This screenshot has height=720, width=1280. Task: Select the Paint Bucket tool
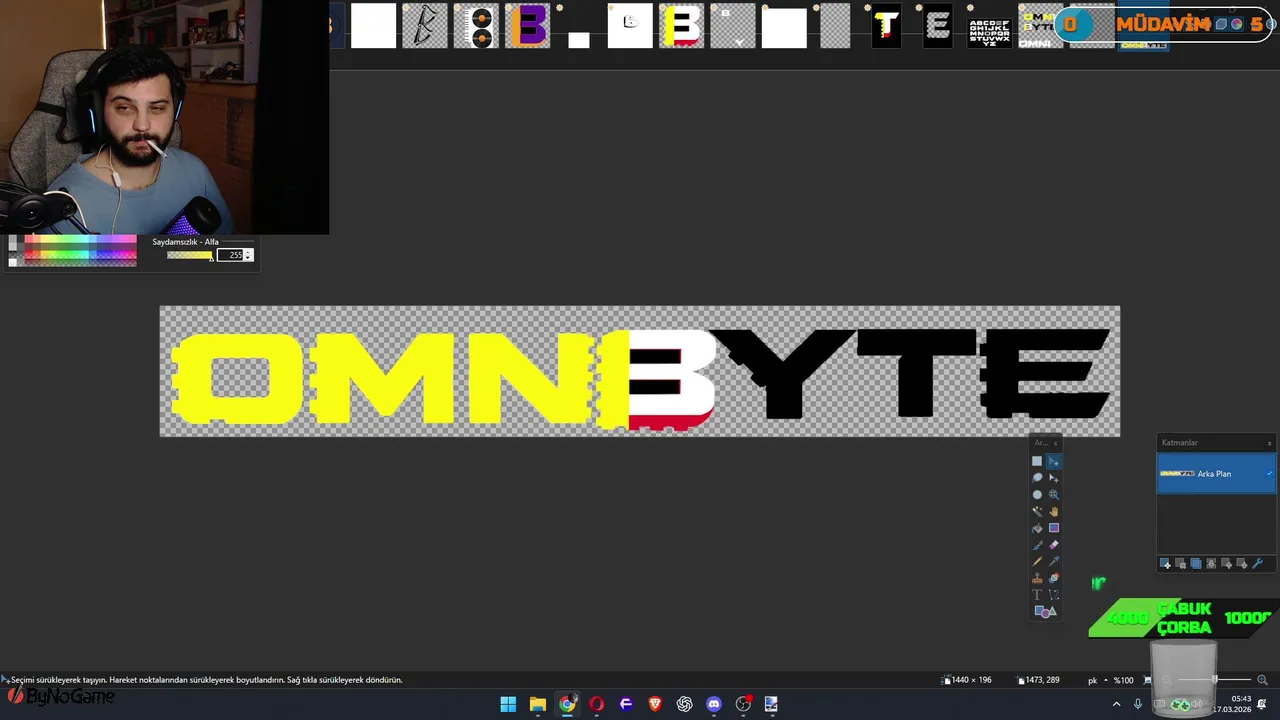[x=1037, y=528]
